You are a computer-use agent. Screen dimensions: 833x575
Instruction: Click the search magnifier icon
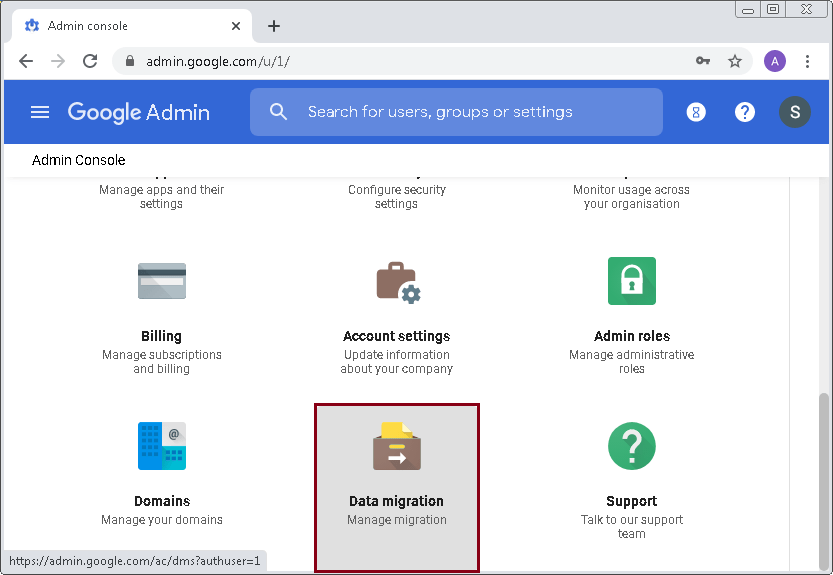pos(278,112)
